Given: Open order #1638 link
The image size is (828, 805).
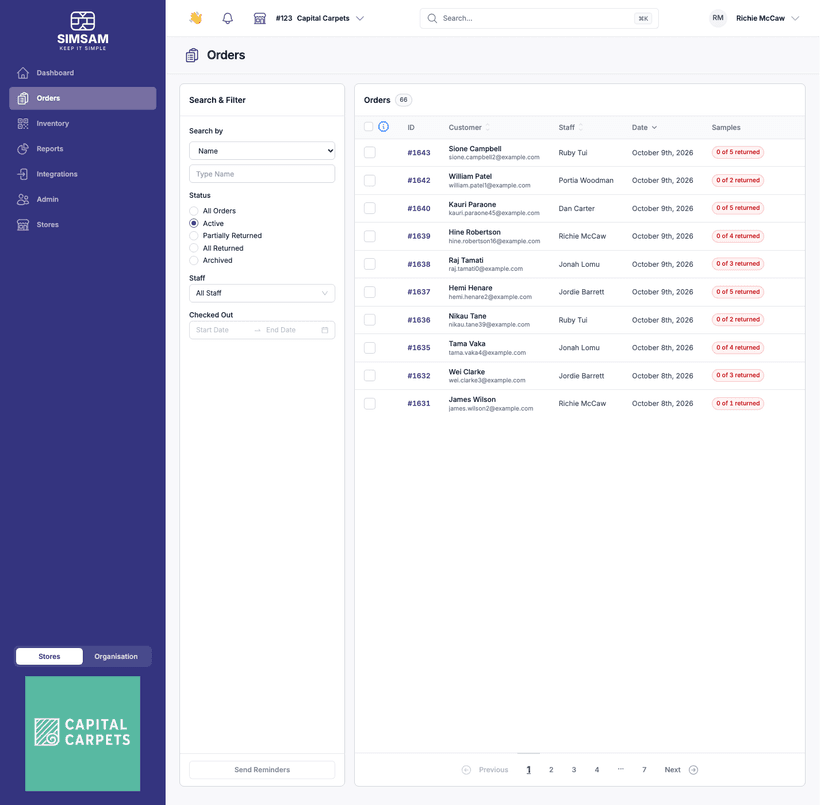Looking at the screenshot, I should (419, 264).
